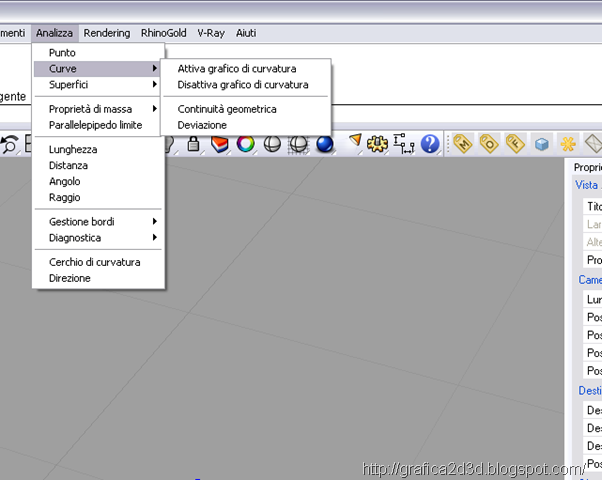Viewport: 602px width, 480px height.
Task: Open the gear options icon
Action: click(377, 144)
